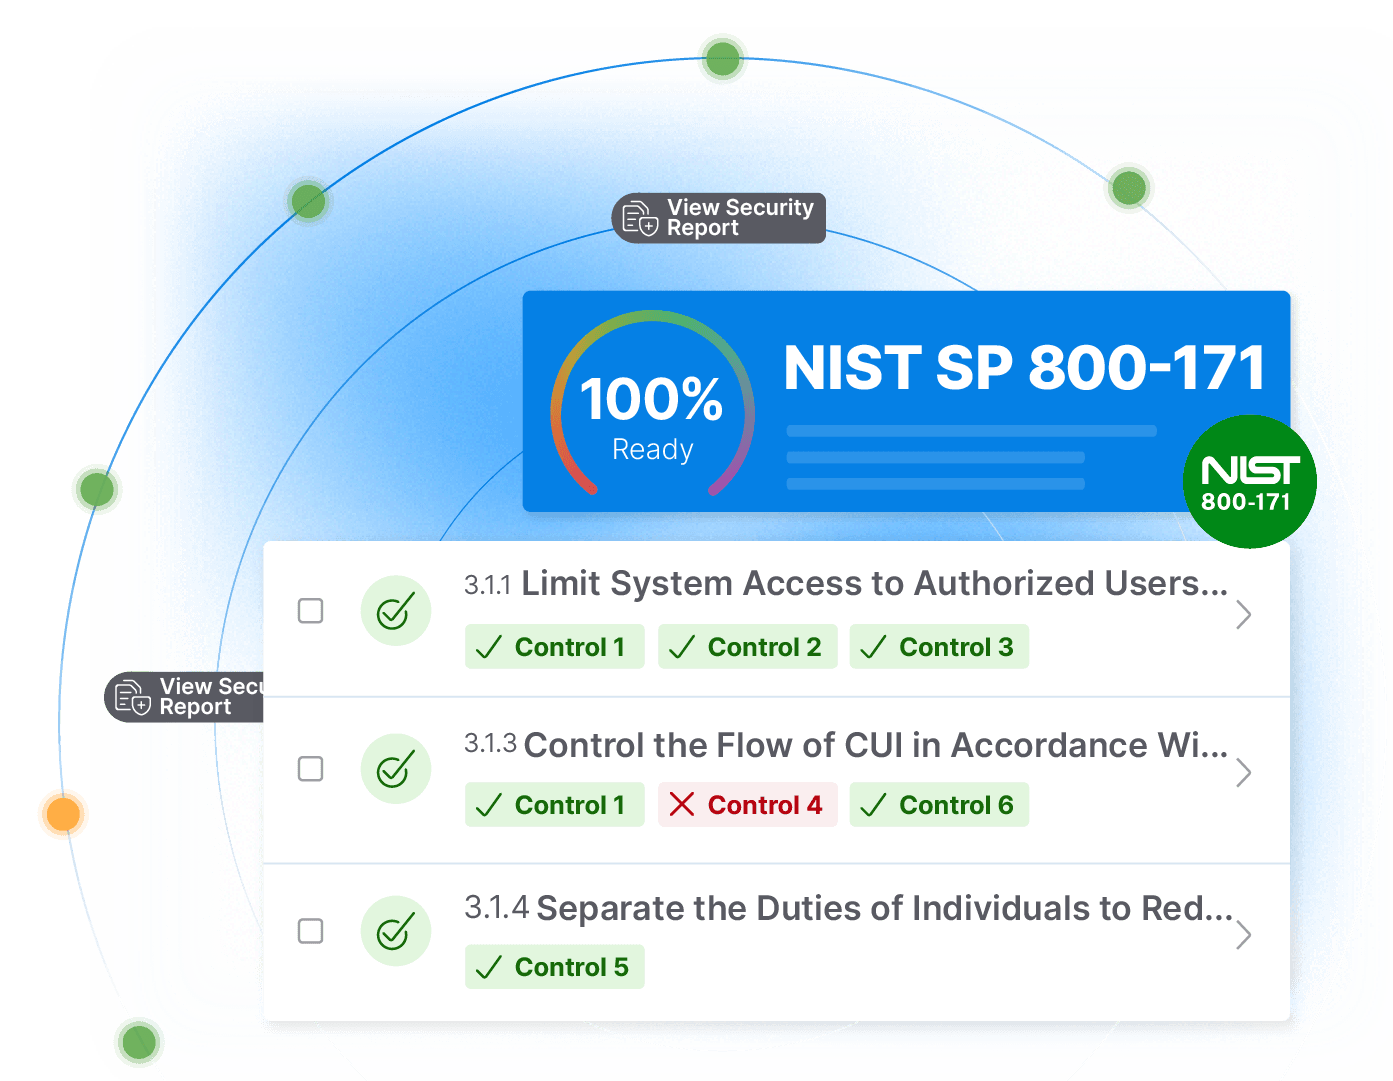Click the green status check icon for 3.1.1
This screenshot has height=1081, width=1393.
pos(395,611)
